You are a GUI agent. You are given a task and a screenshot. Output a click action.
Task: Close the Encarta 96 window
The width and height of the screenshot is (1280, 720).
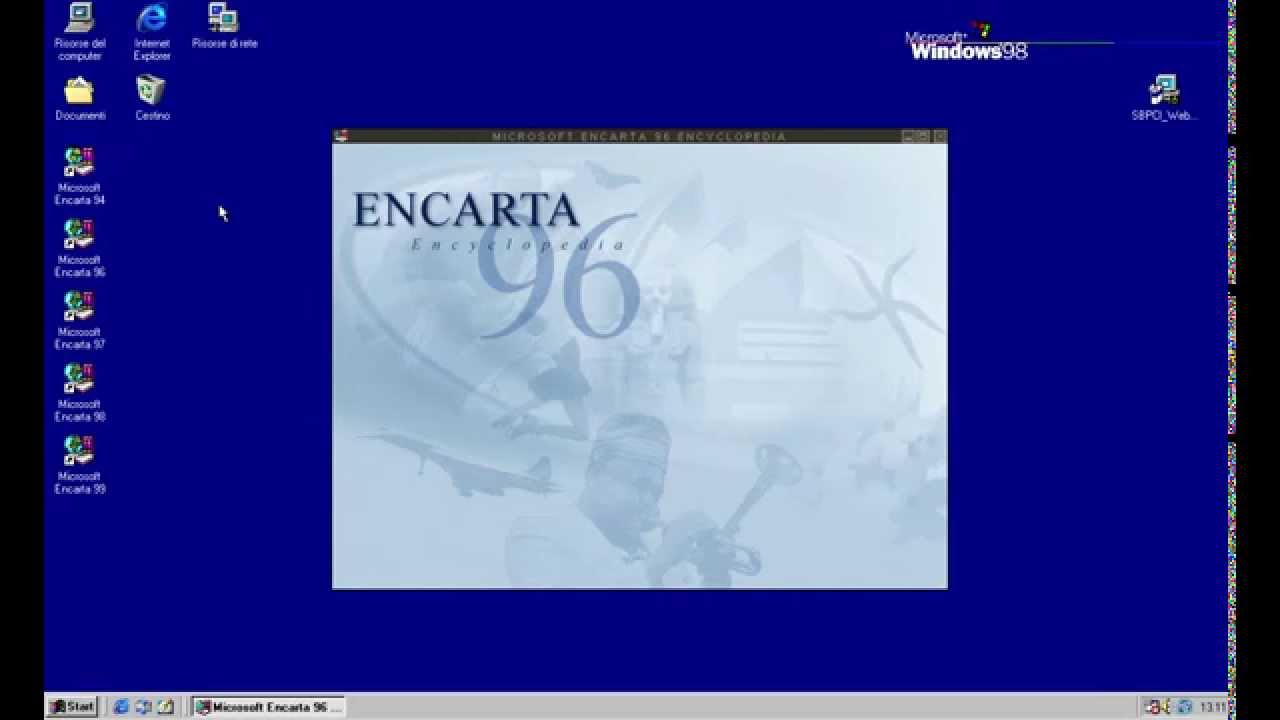pyautogui.click(x=939, y=136)
